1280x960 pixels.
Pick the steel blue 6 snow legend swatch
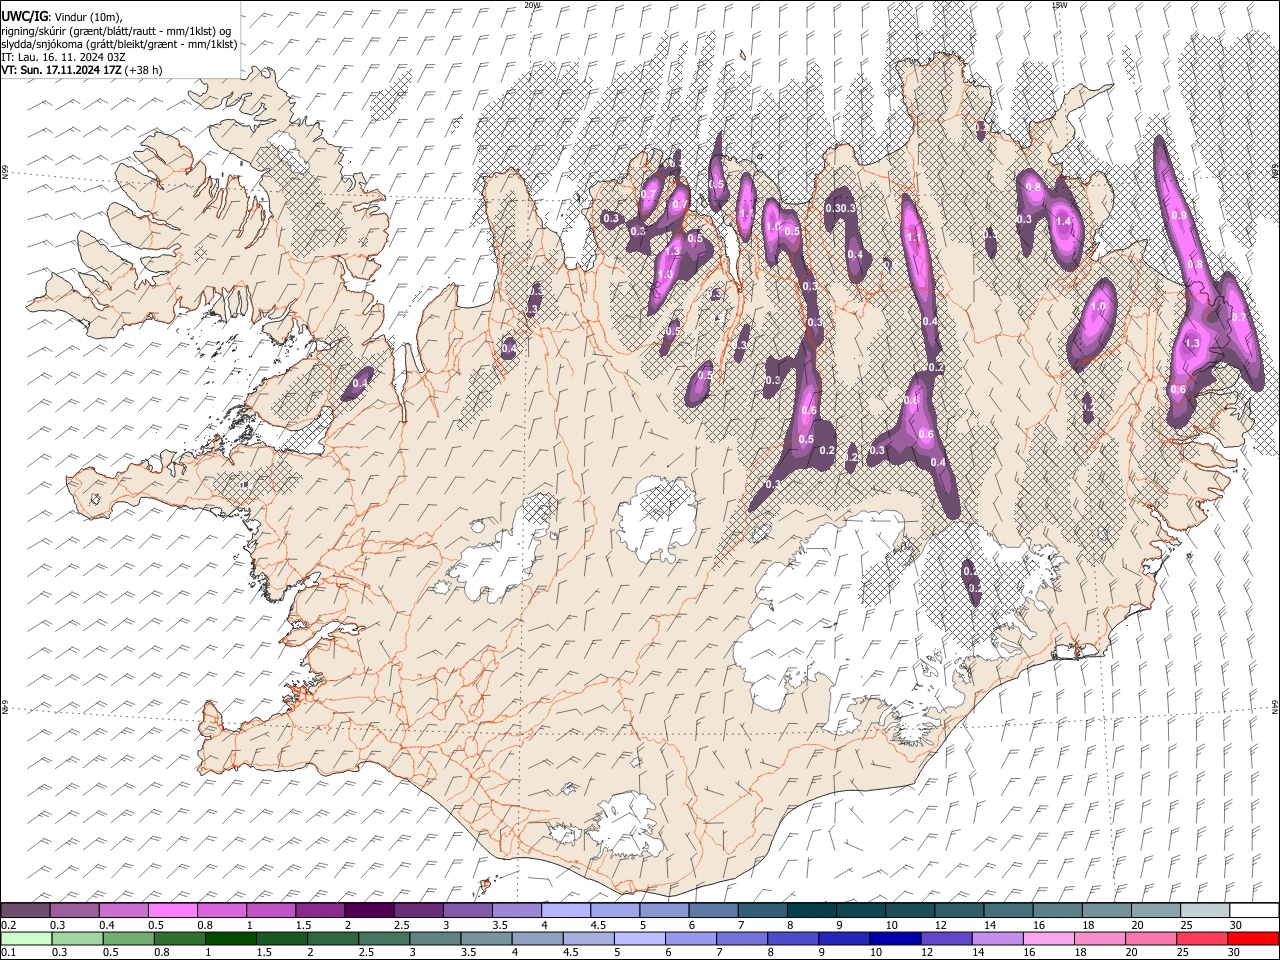pos(713,910)
